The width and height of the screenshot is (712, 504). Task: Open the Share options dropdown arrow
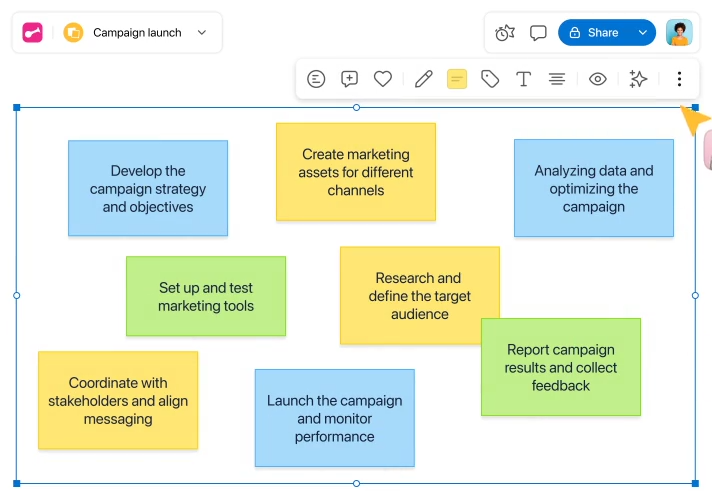click(642, 33)
